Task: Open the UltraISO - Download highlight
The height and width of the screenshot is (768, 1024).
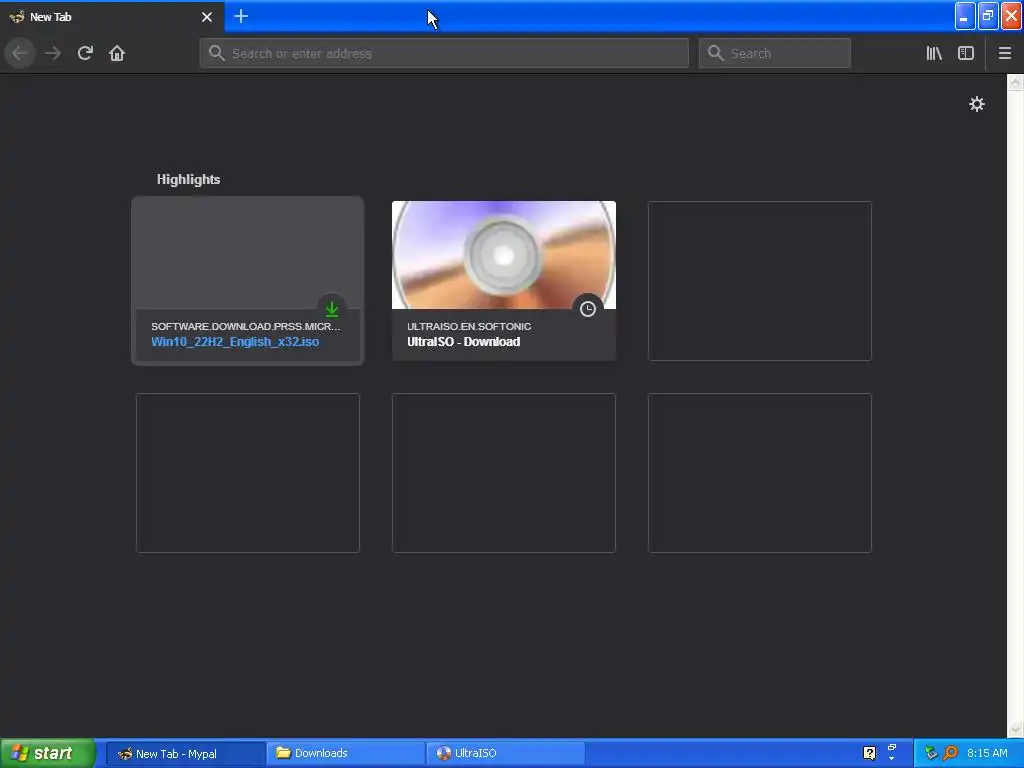Action: pyautogui.click(x=464, y=342)
